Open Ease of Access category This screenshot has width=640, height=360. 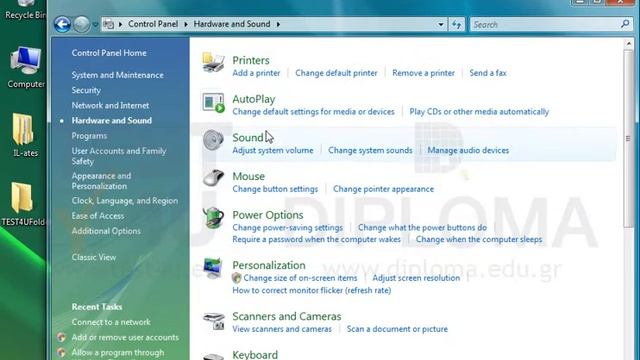tap(98, 216)
